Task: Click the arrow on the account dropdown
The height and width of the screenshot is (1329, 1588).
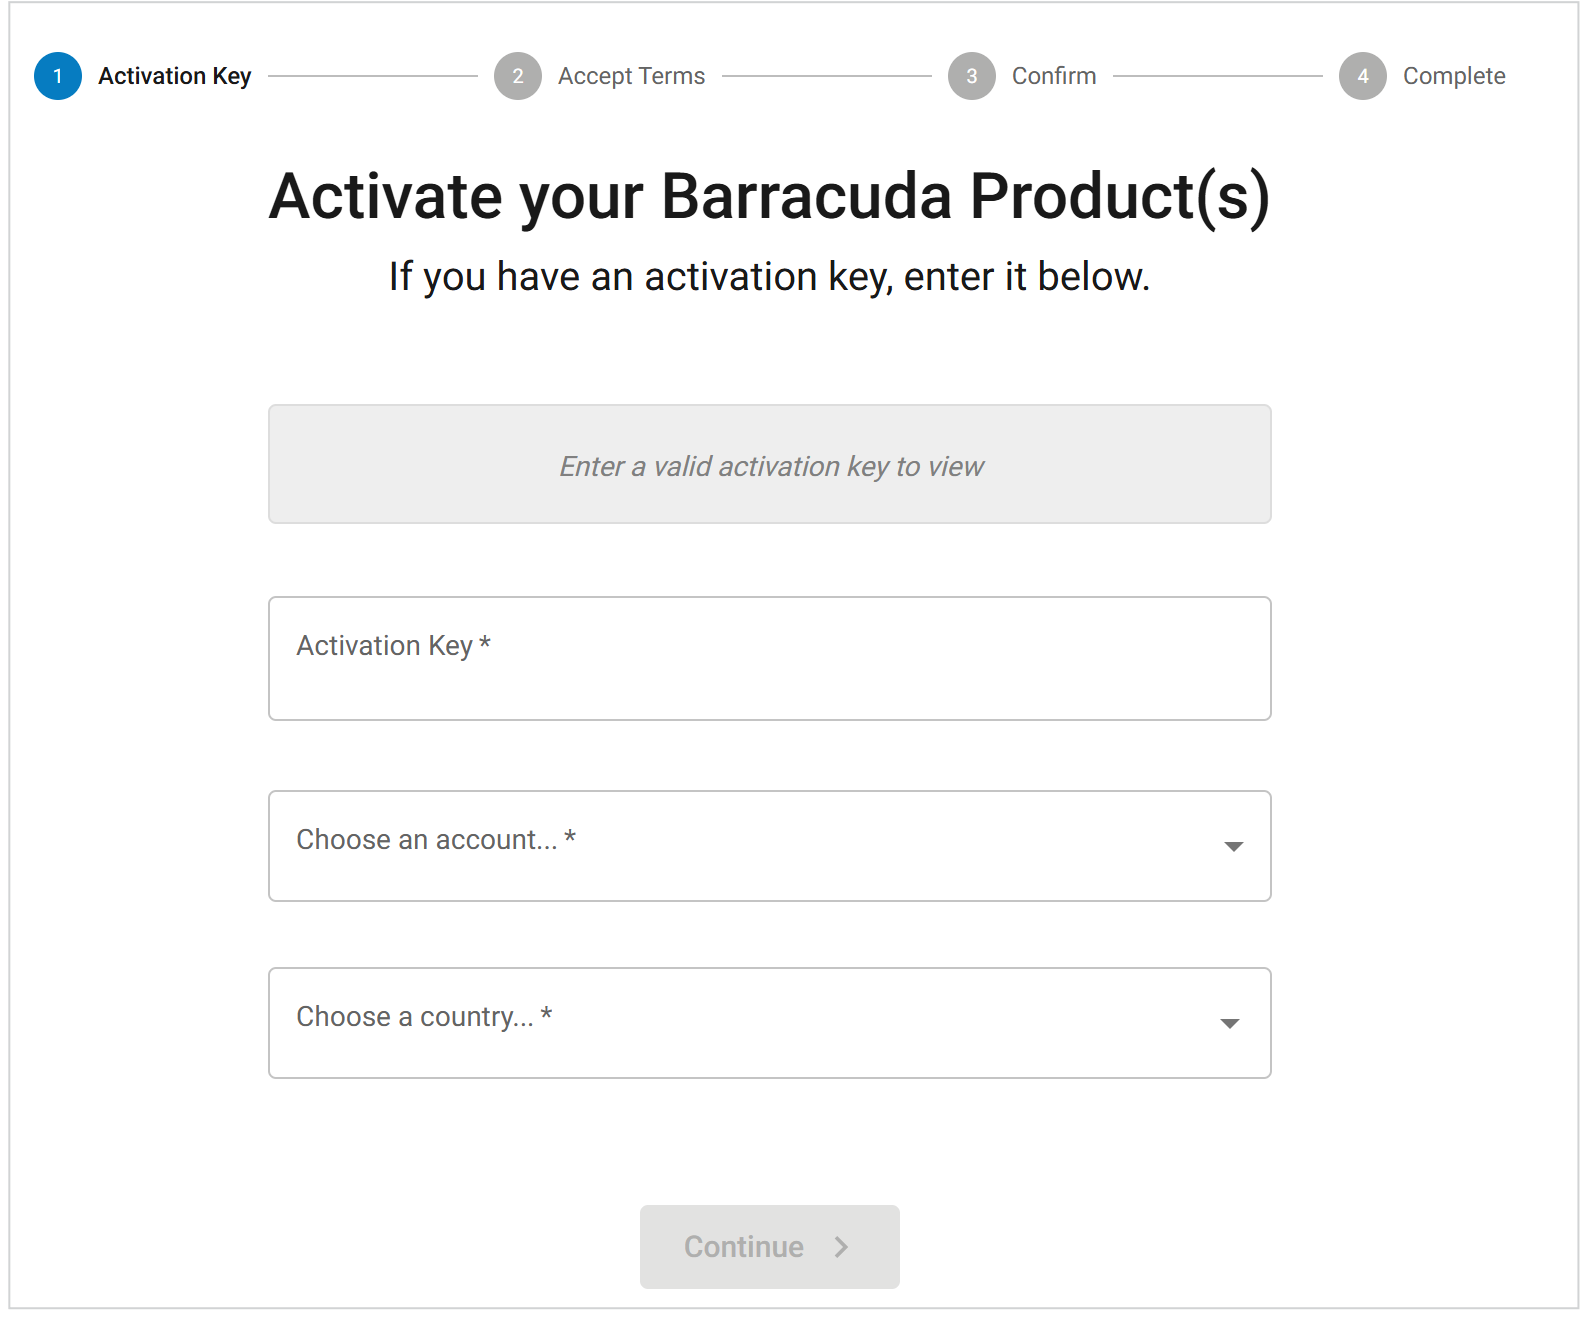Action: click(1234, 847)
